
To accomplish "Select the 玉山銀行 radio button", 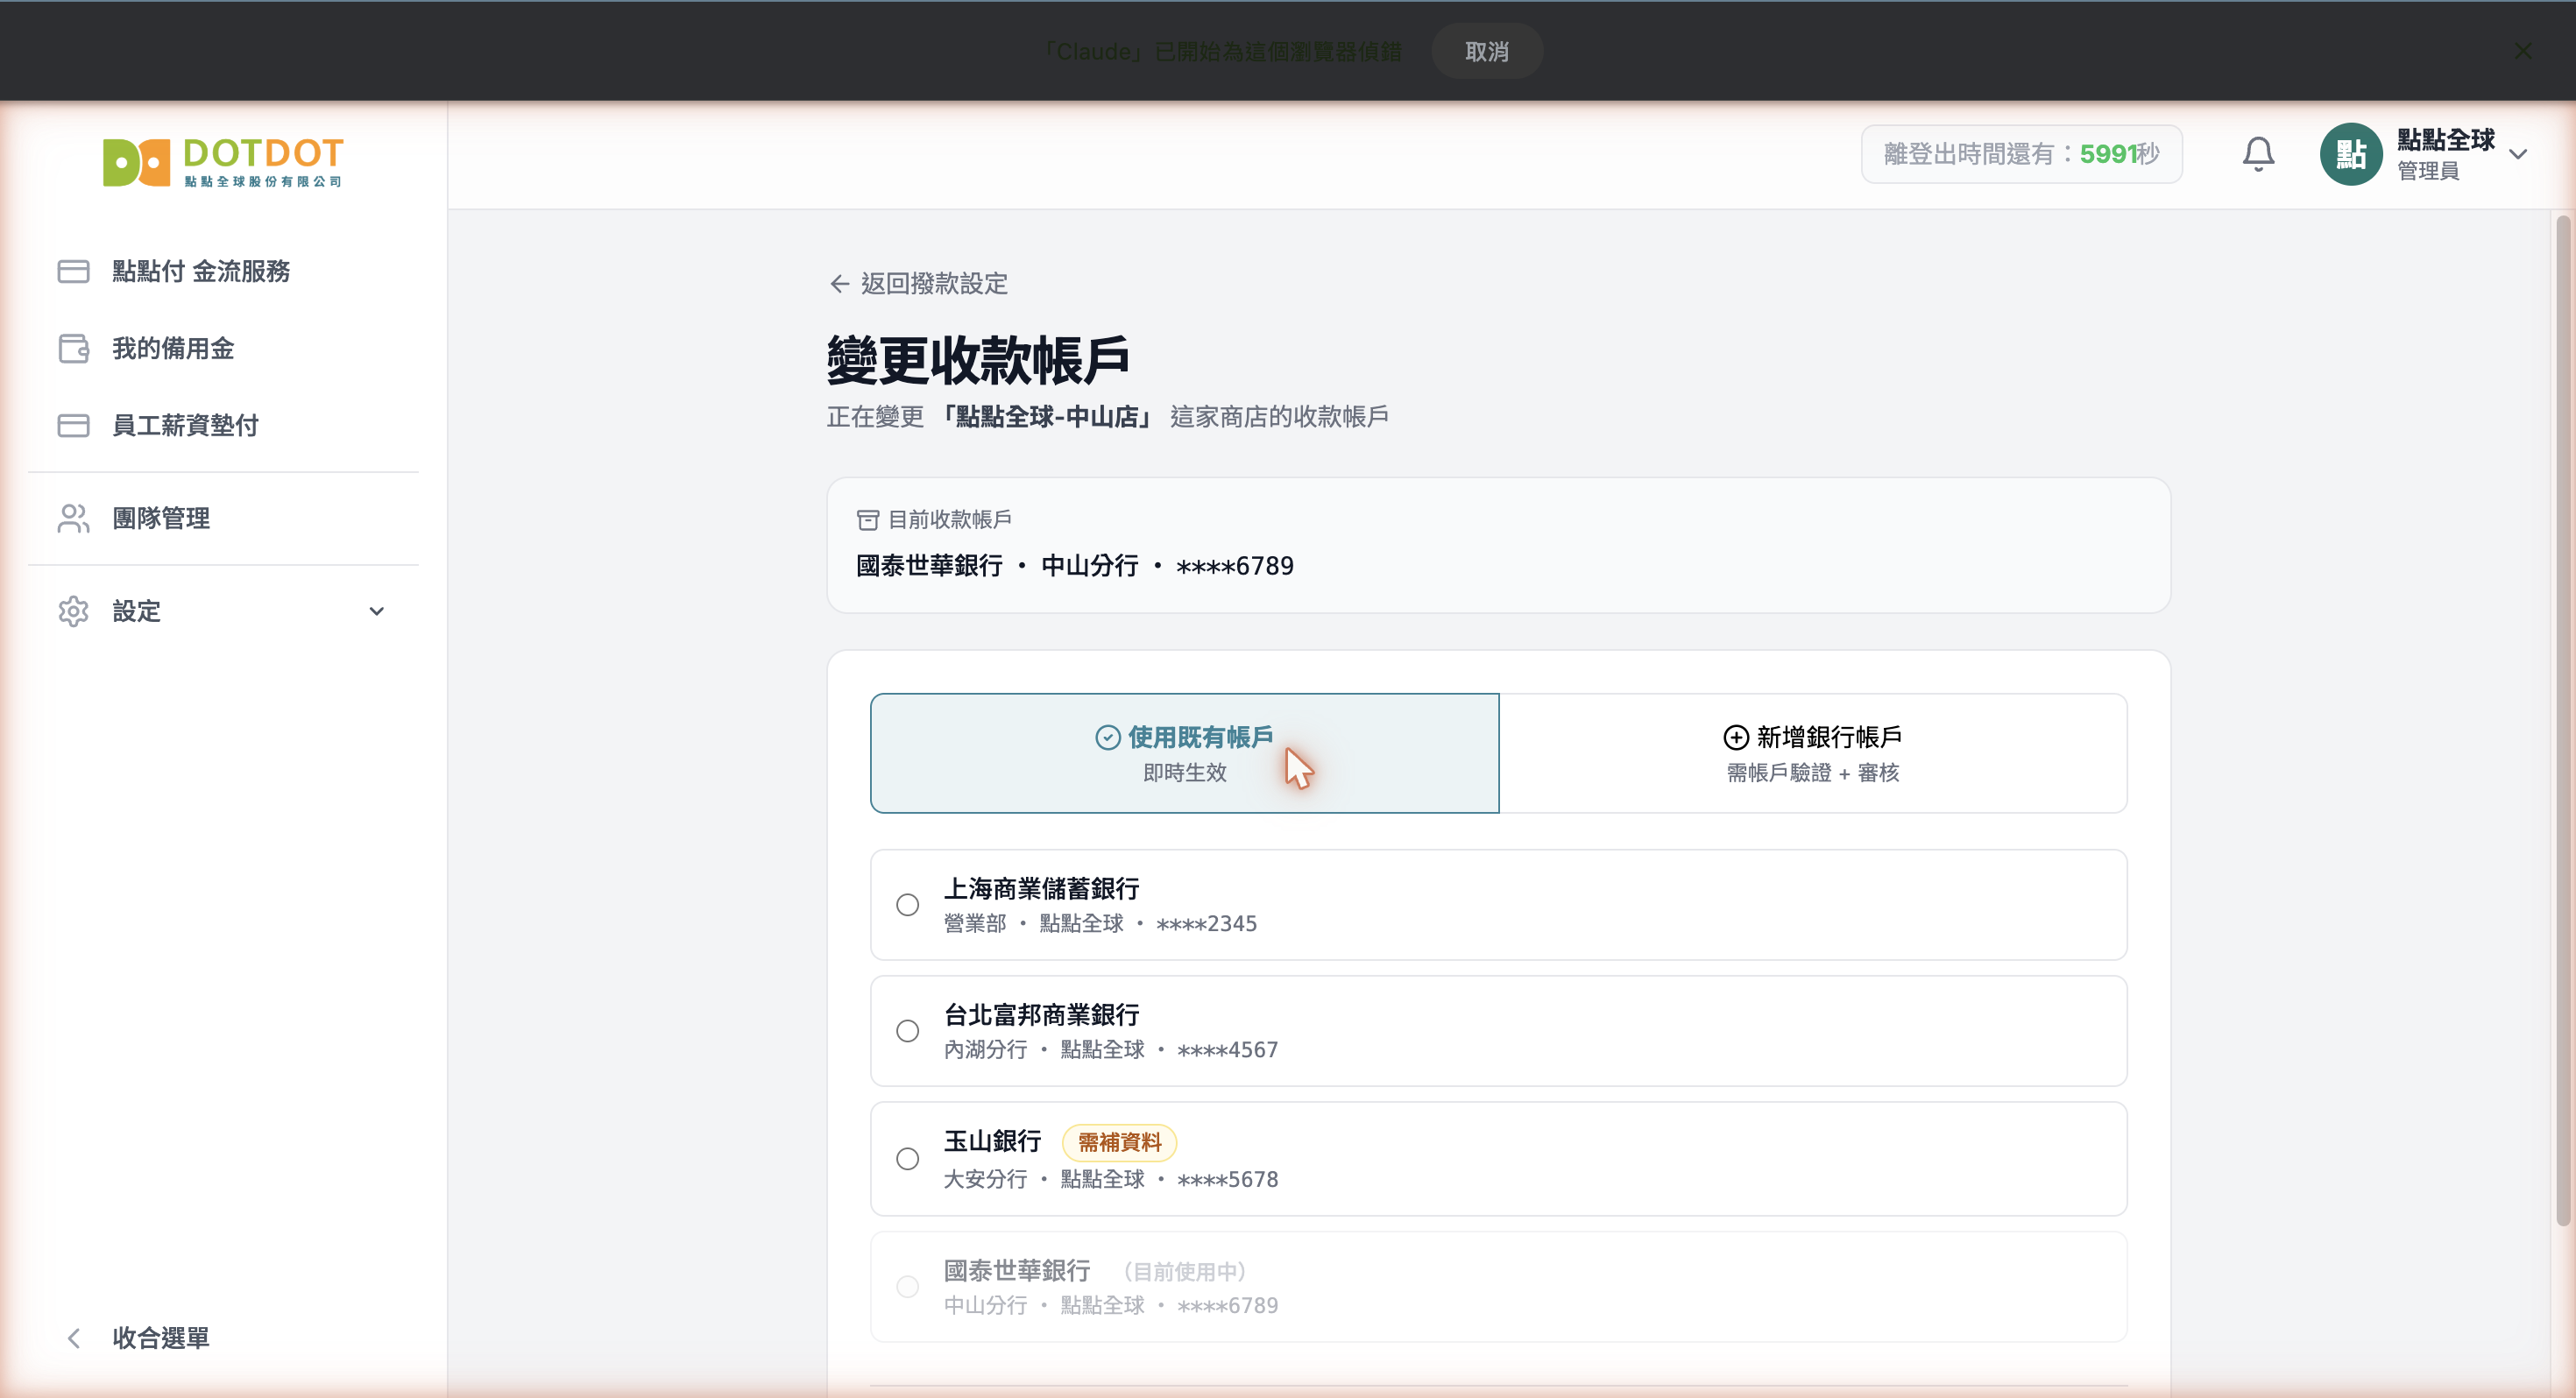I will 907,1159.
